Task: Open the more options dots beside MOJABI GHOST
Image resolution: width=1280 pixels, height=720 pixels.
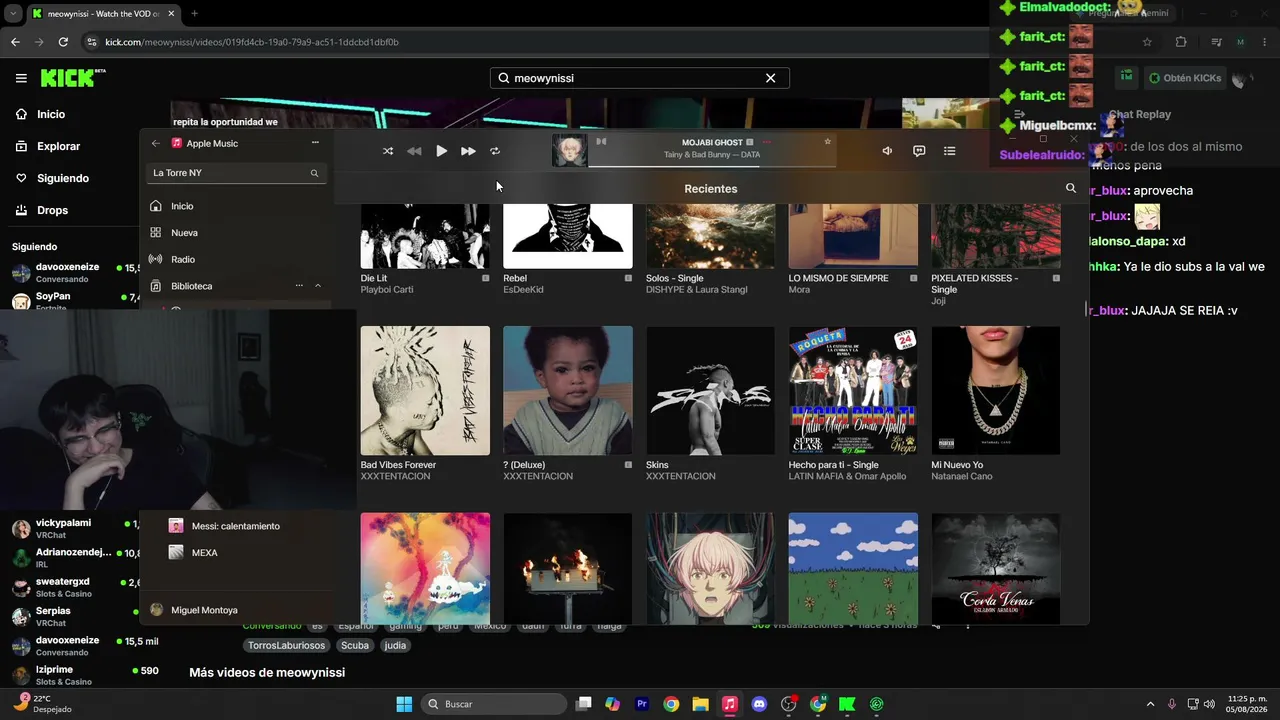Action: tap(767, 142)
